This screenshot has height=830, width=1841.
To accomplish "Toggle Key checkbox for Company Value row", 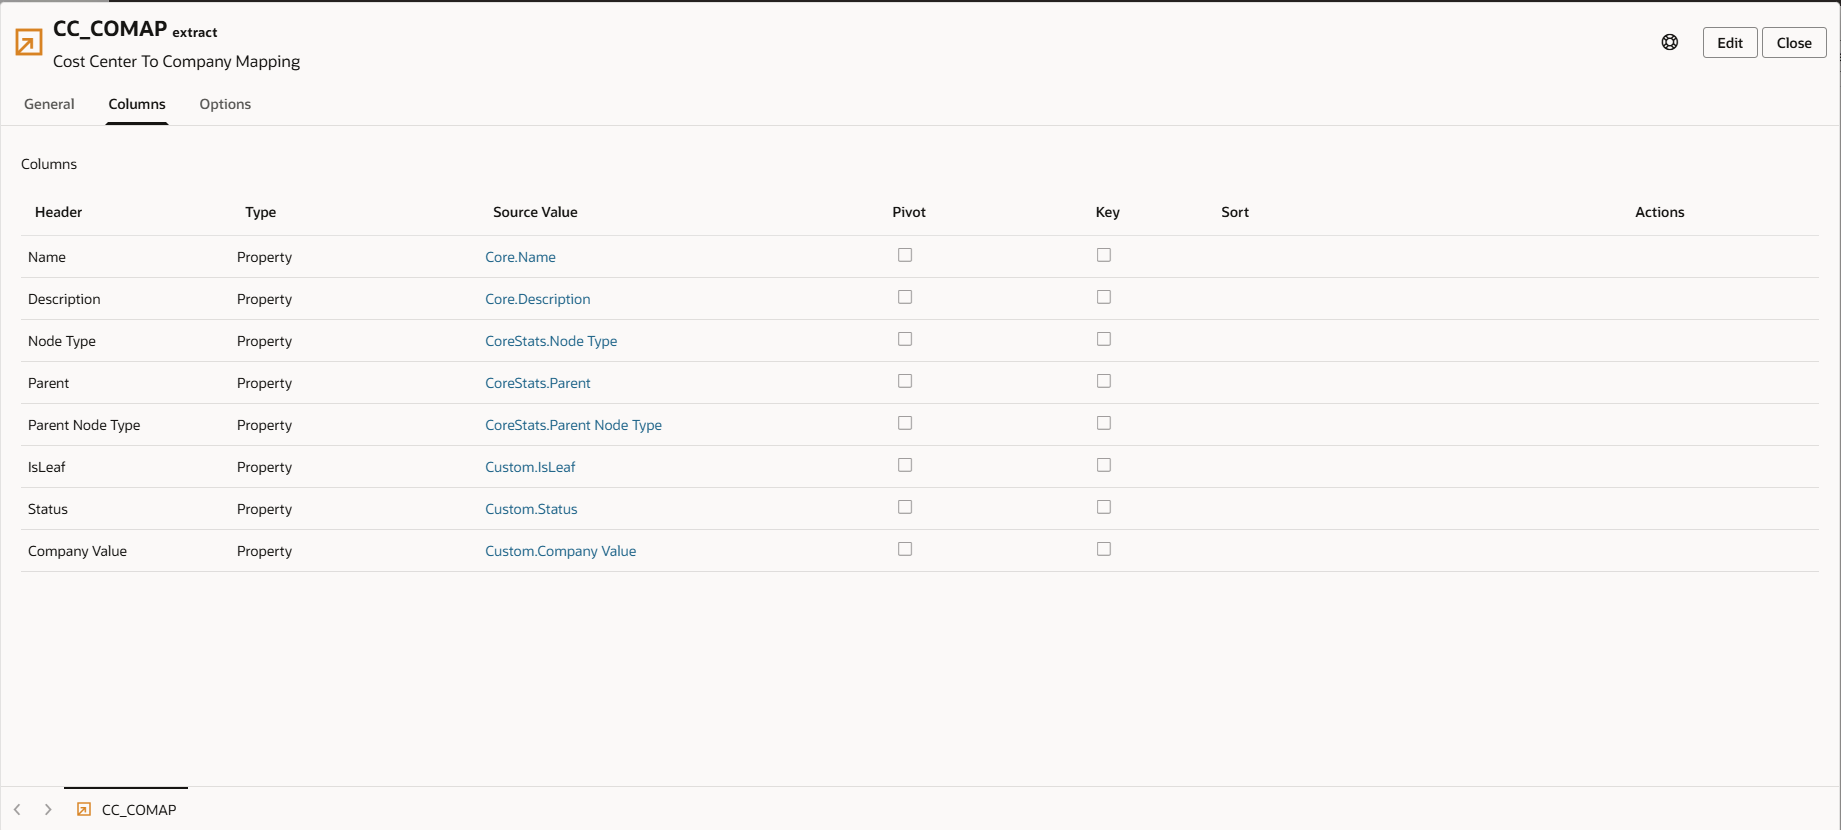I will coord(1104,549).
